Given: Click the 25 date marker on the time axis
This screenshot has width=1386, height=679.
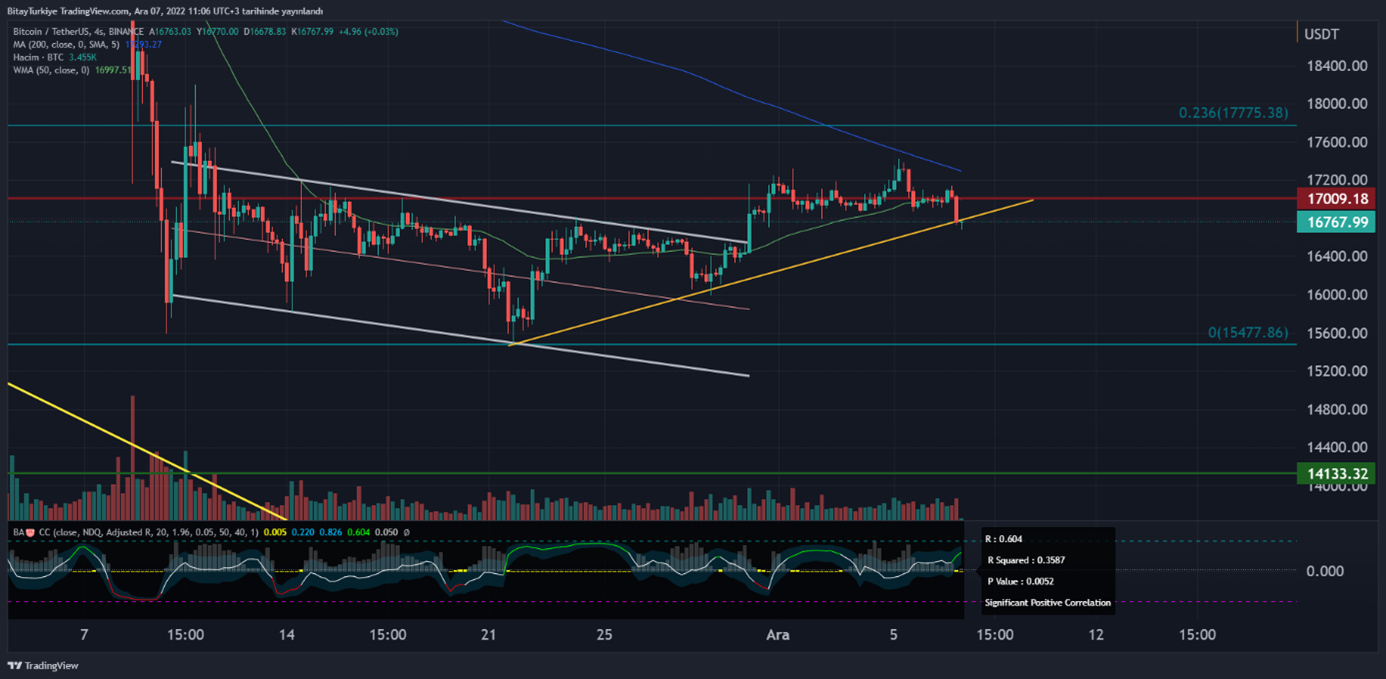Looking at the screenshot, I should (x=603, y=635).
